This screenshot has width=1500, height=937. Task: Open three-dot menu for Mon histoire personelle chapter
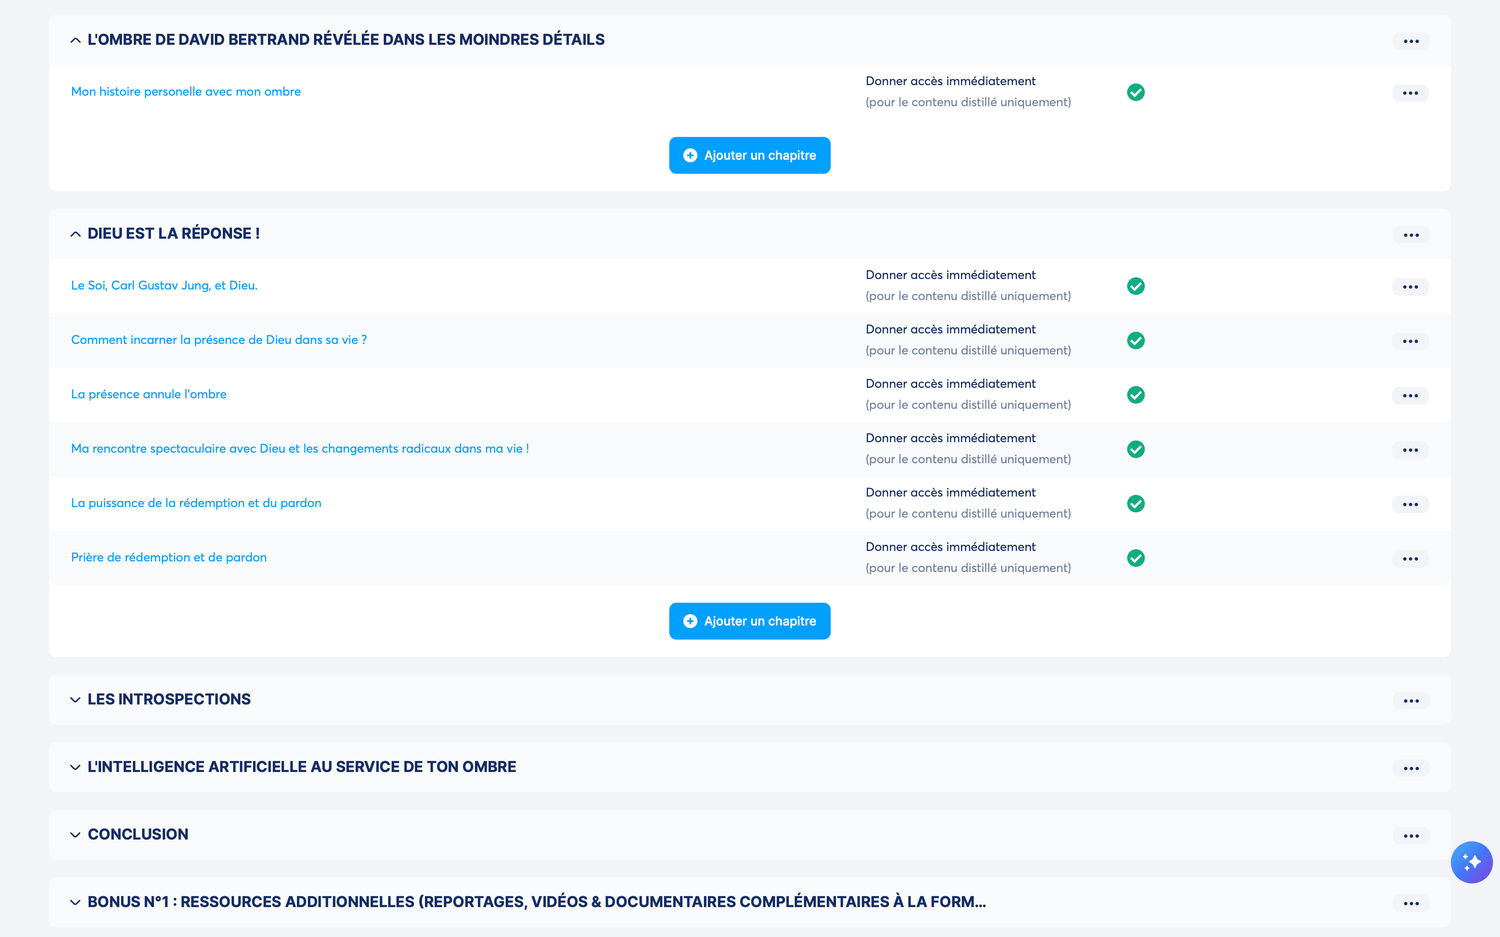click(x=1410, y=93)
